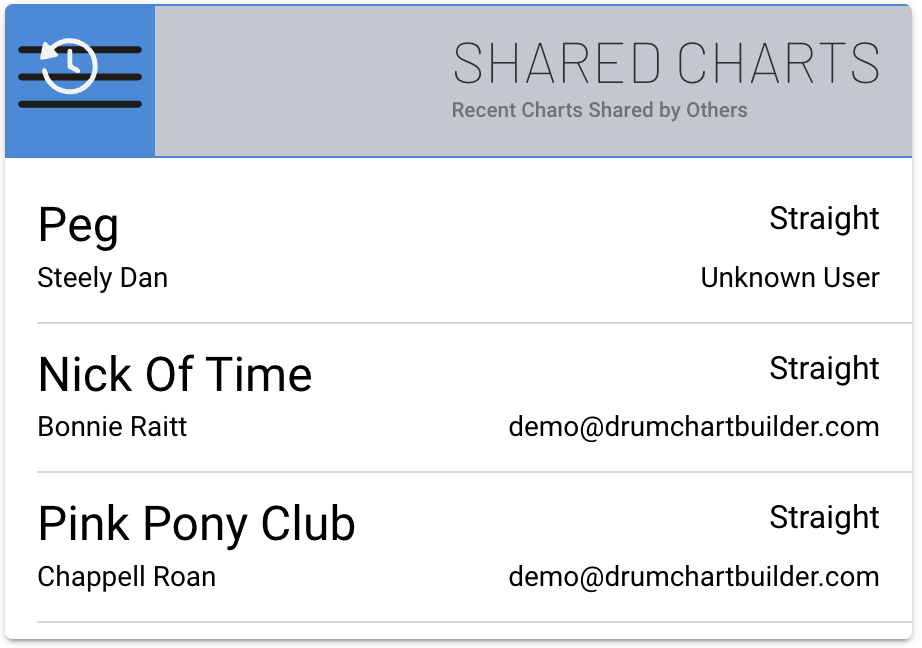Click the Unknown User label

(x=790, y=278)
